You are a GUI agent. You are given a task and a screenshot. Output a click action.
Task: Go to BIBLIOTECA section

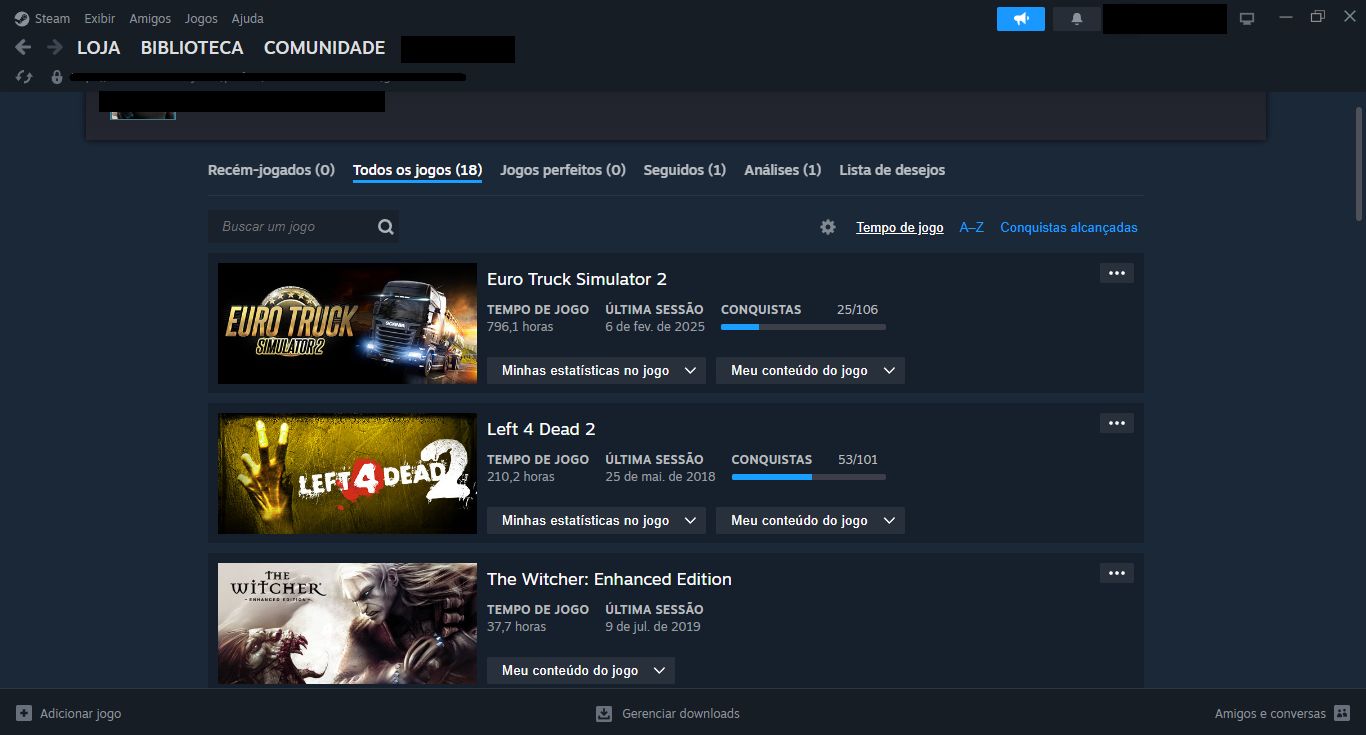[192, 48]
